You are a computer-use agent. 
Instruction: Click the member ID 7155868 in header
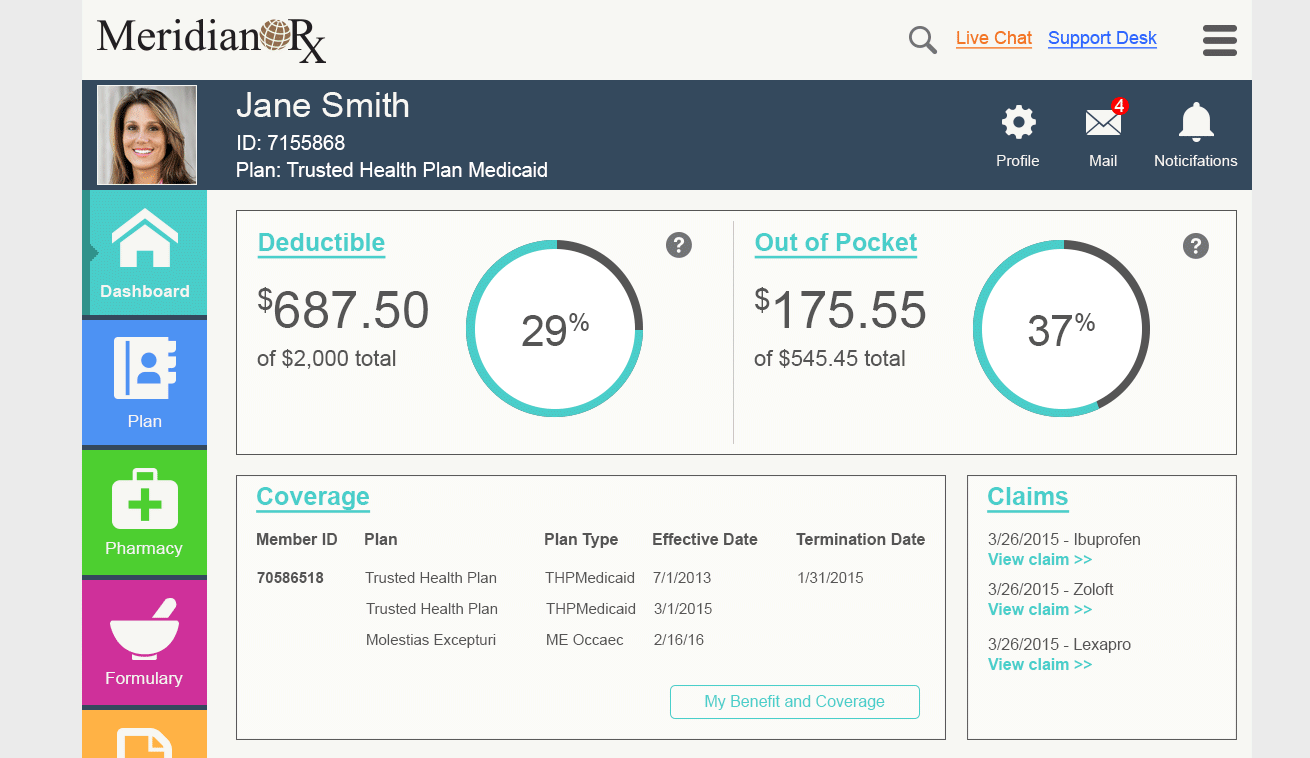coord(291,143)
